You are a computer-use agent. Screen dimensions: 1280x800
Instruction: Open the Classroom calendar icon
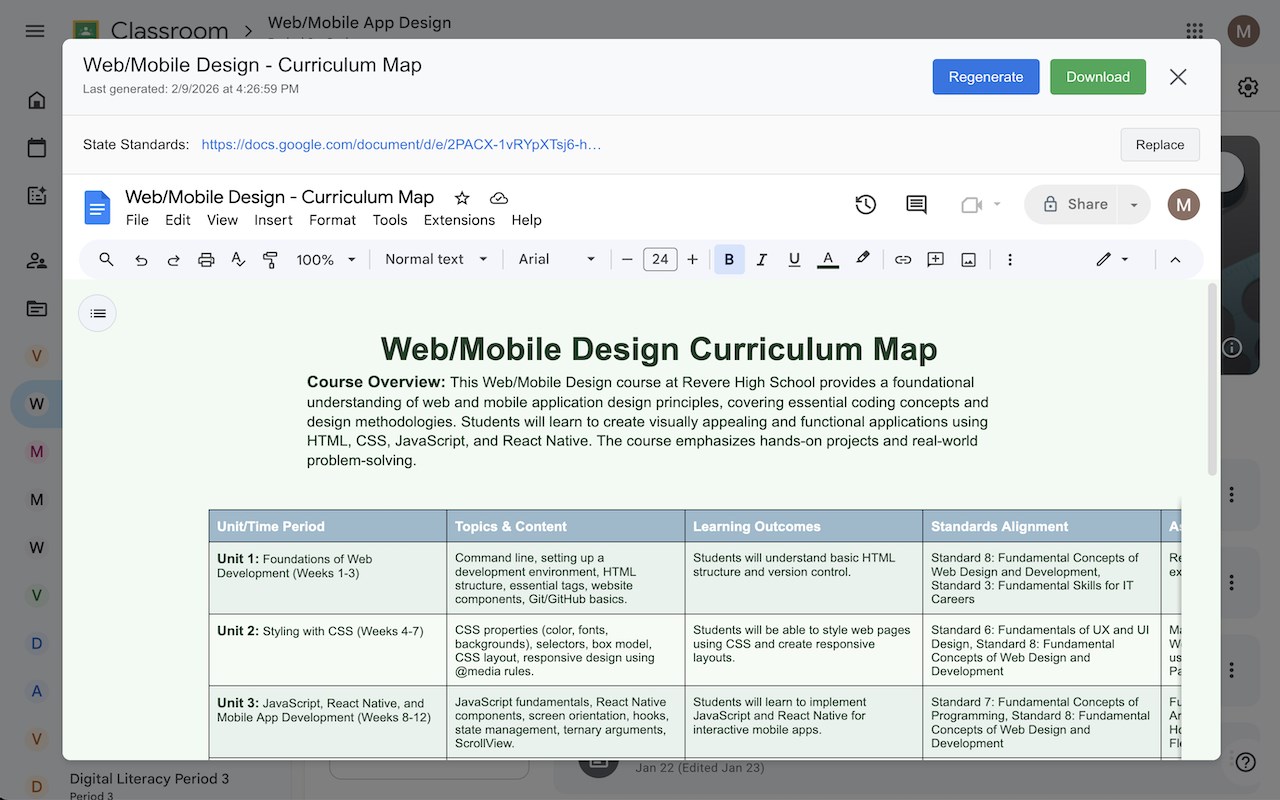pyautogui.click(x=37, y=148)
